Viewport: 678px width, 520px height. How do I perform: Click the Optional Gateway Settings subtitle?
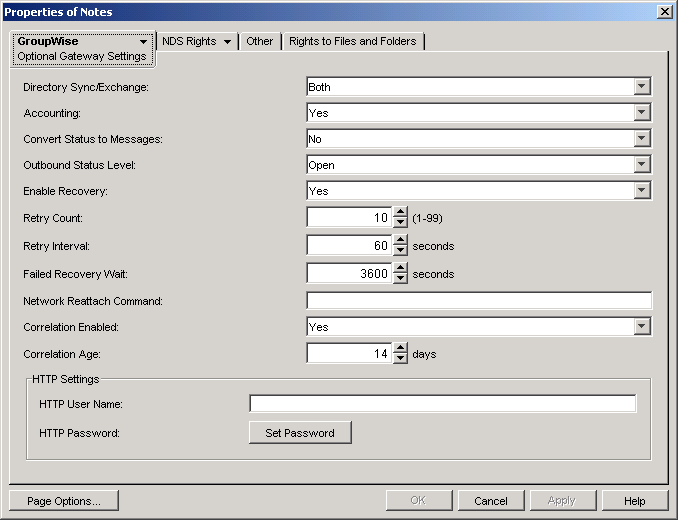pyautogui.click(x=82, y=56)
